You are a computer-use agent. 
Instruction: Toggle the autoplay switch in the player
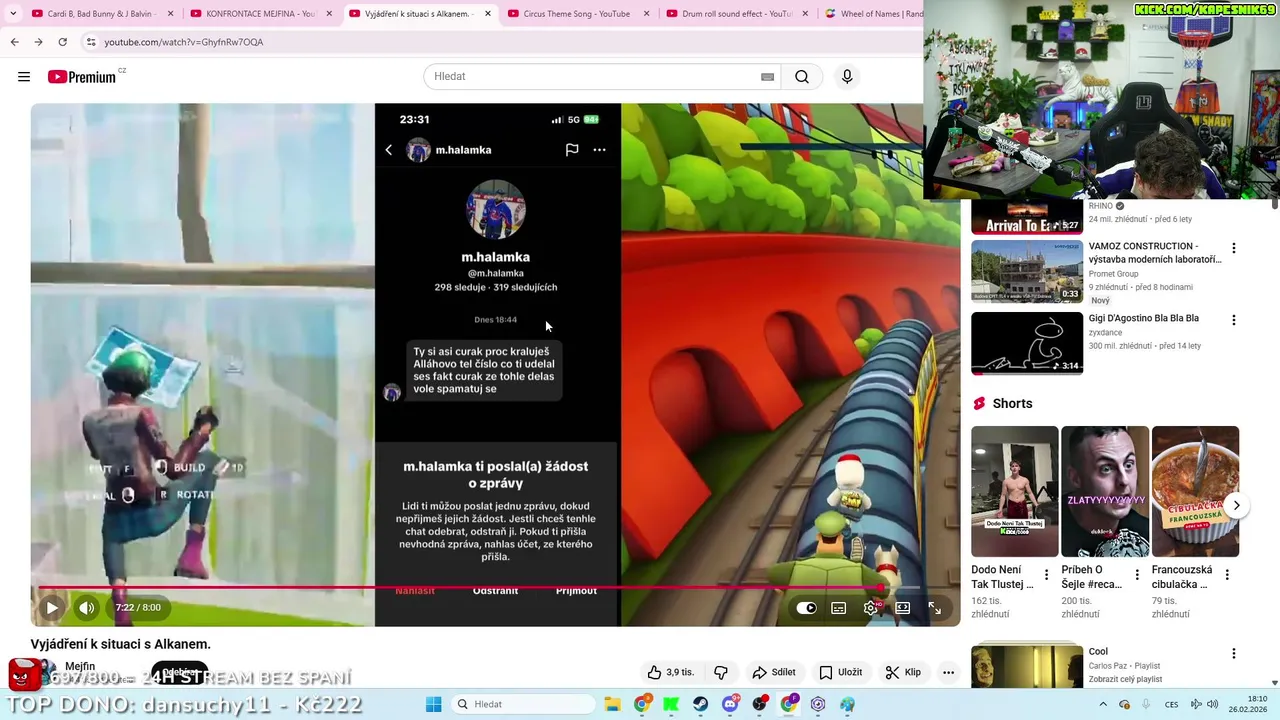pos(807,608)
